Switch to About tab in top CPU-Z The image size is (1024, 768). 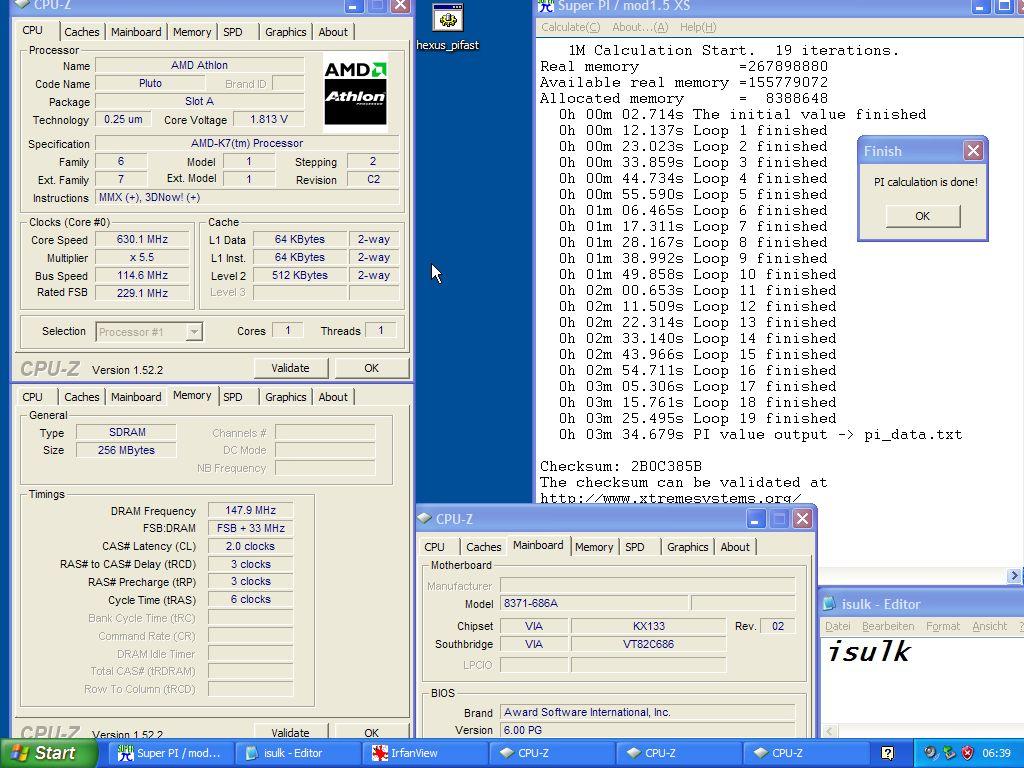(333, 32)
